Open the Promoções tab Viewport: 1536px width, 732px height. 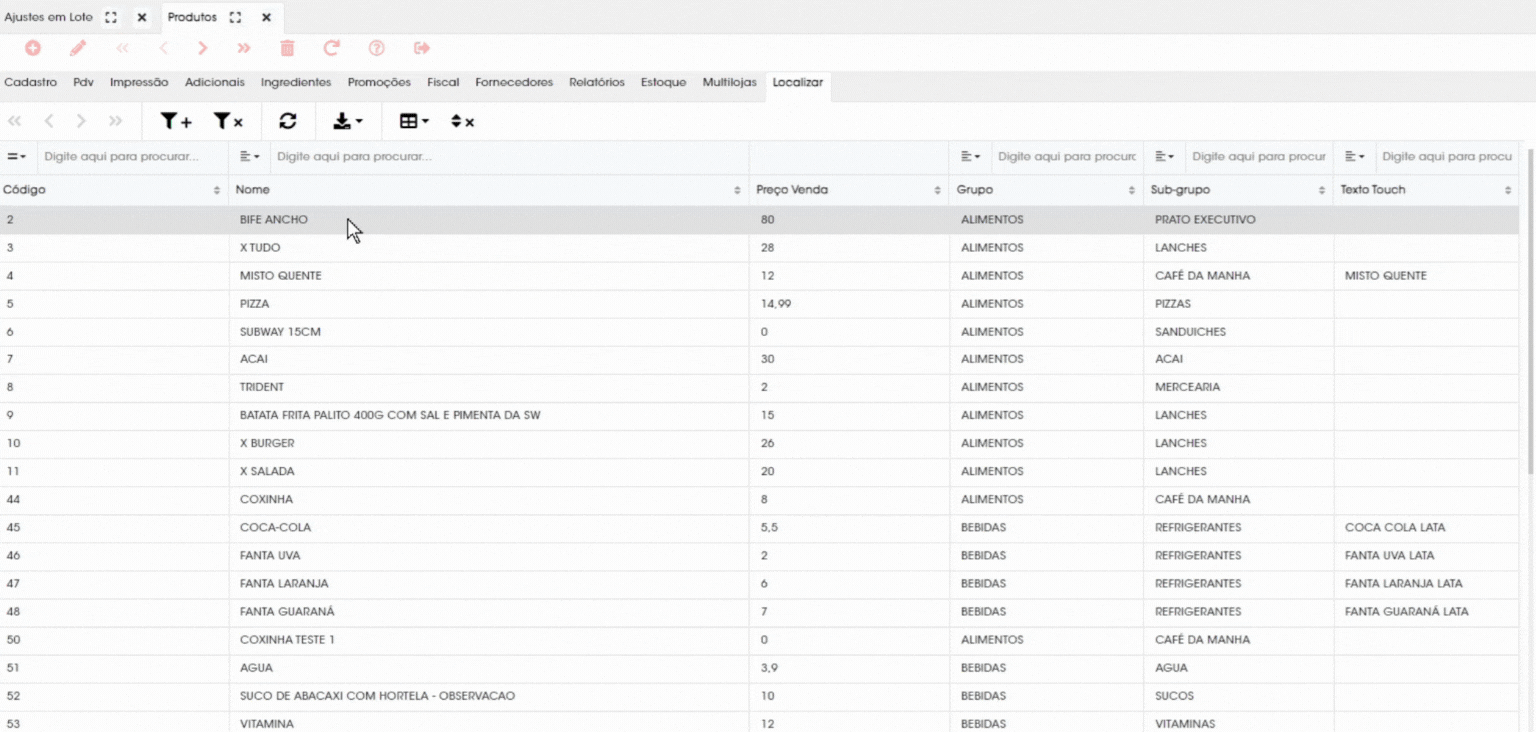click(379, 83)
